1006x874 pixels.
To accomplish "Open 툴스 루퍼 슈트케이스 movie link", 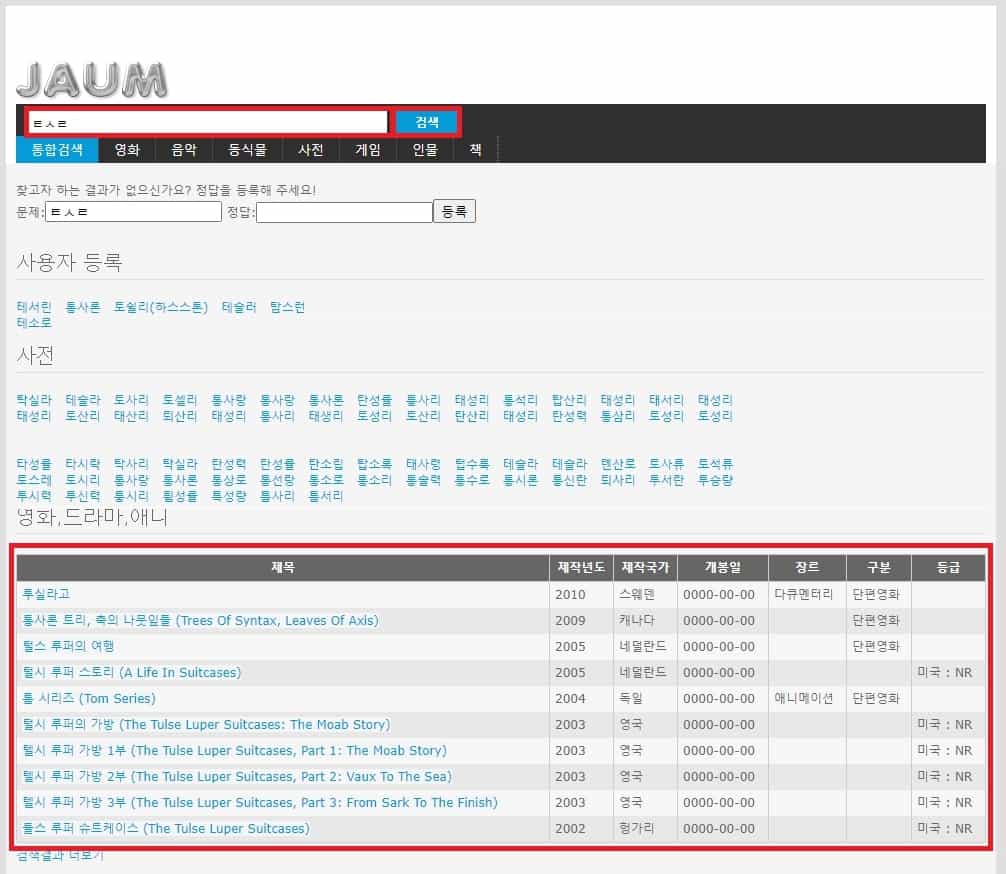I will click(x=166, y=828).
